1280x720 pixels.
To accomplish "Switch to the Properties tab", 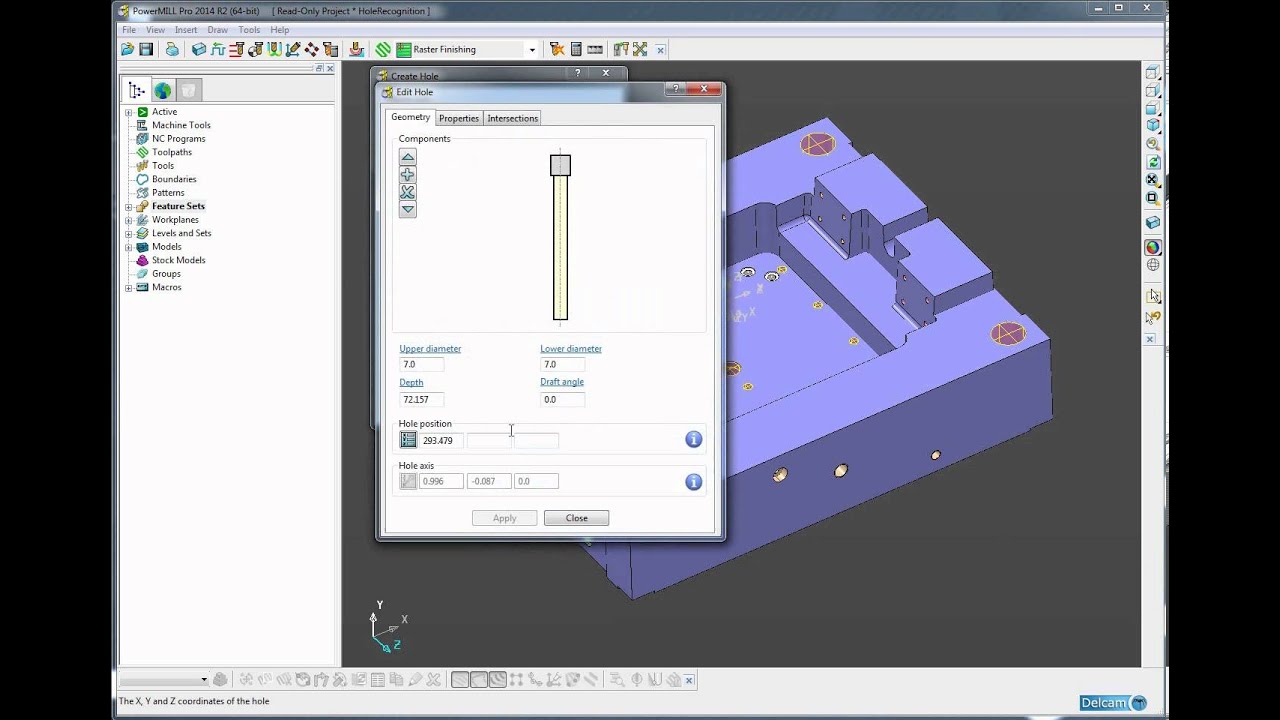I will pyautogui.click(x=459, y=118).
